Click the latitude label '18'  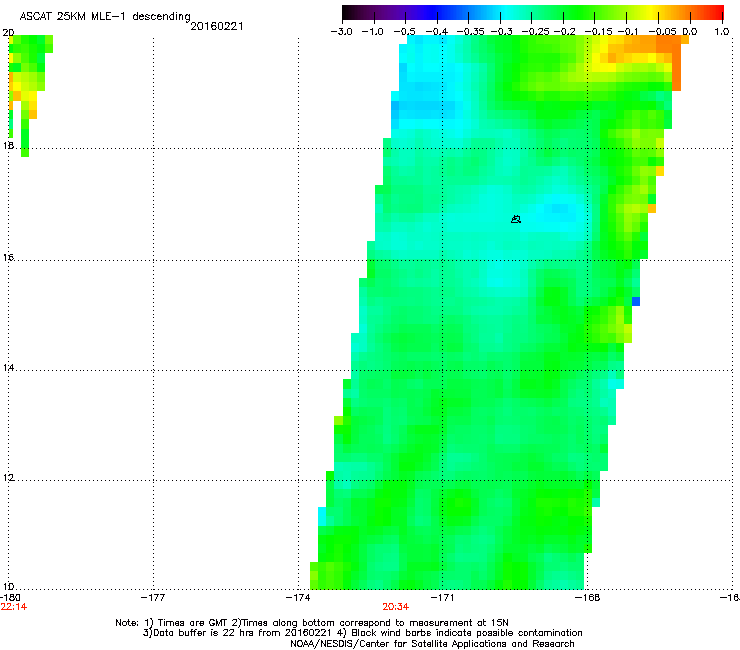coord(8,145)
